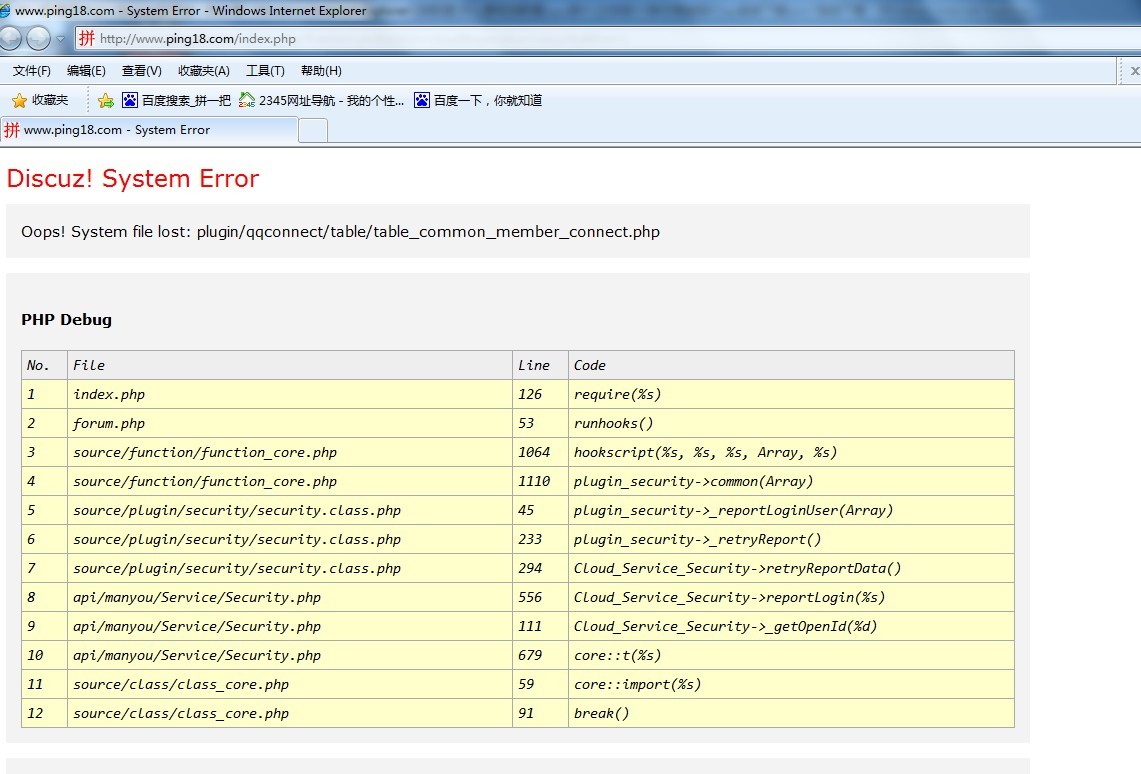Click 'plugin_security->_reportLoginUser(Array)' code cell
Screen dimensions: 1141x774
(x=791, y=511)
